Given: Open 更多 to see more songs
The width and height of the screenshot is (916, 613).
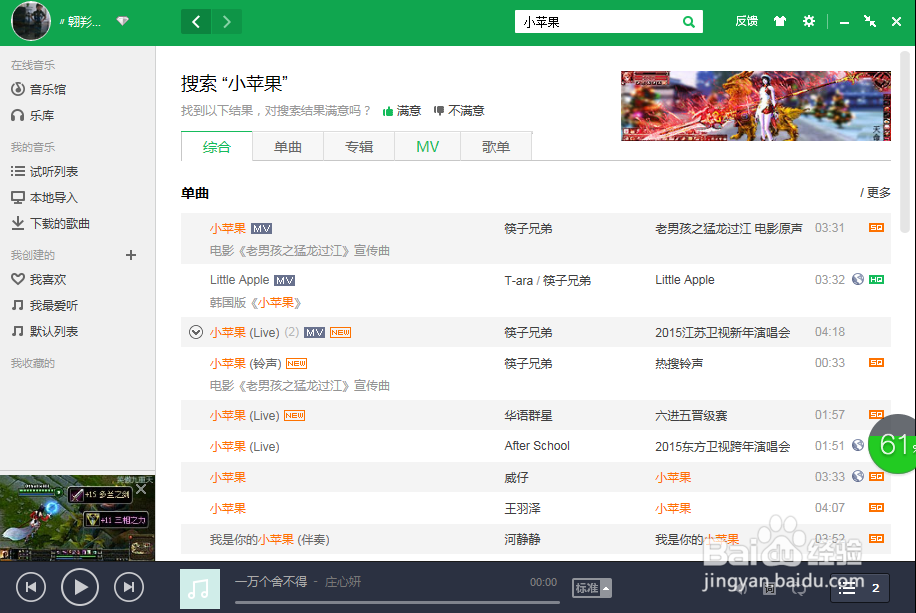Looking at the screenshot, I should point(877,192).
